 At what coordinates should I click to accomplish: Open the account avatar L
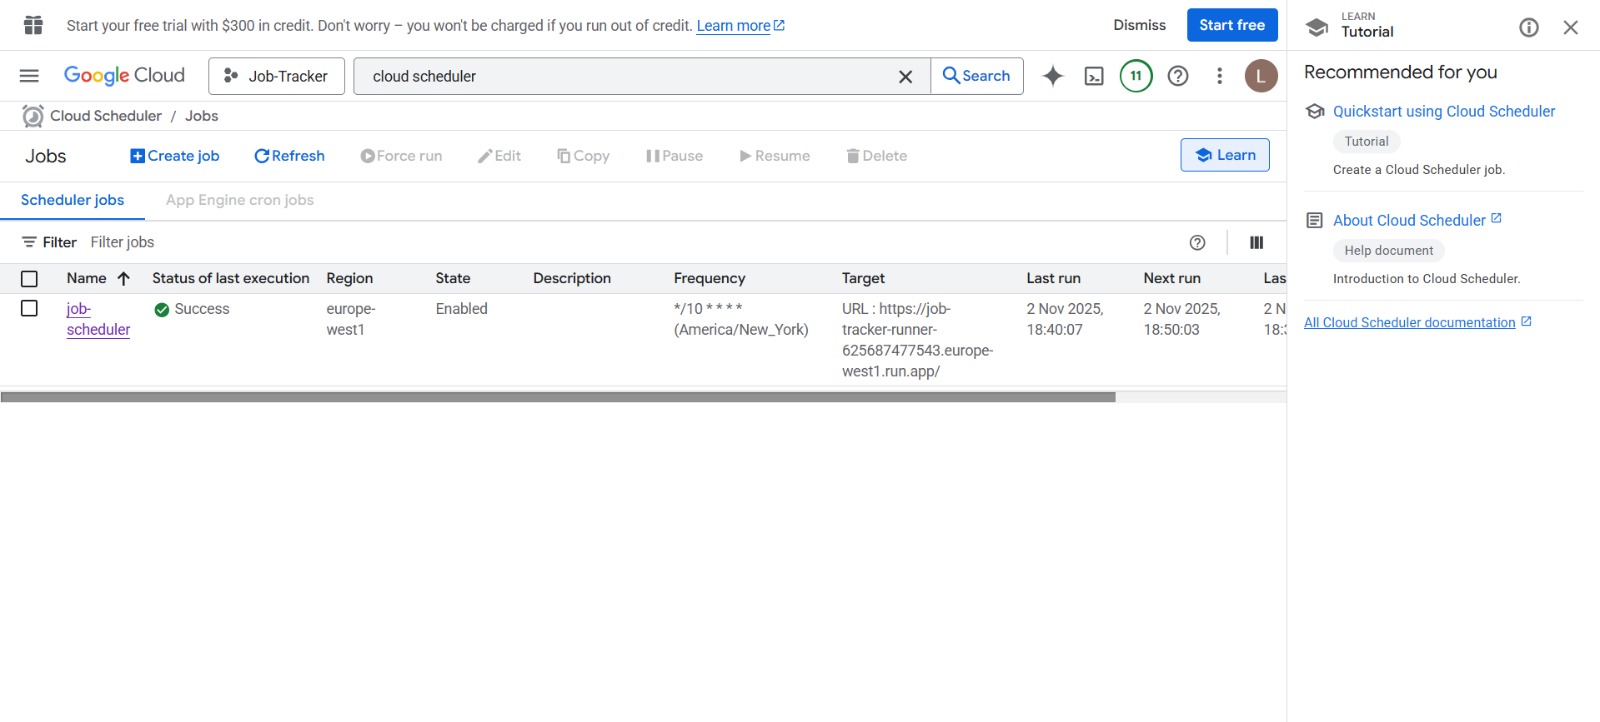(1261, 76)
